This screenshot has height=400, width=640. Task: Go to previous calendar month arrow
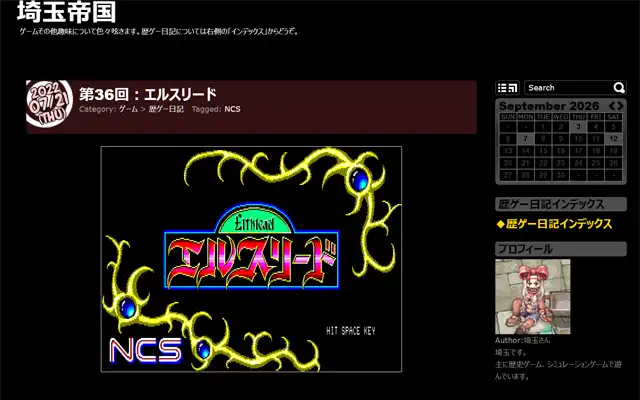(x=612, y=106)
